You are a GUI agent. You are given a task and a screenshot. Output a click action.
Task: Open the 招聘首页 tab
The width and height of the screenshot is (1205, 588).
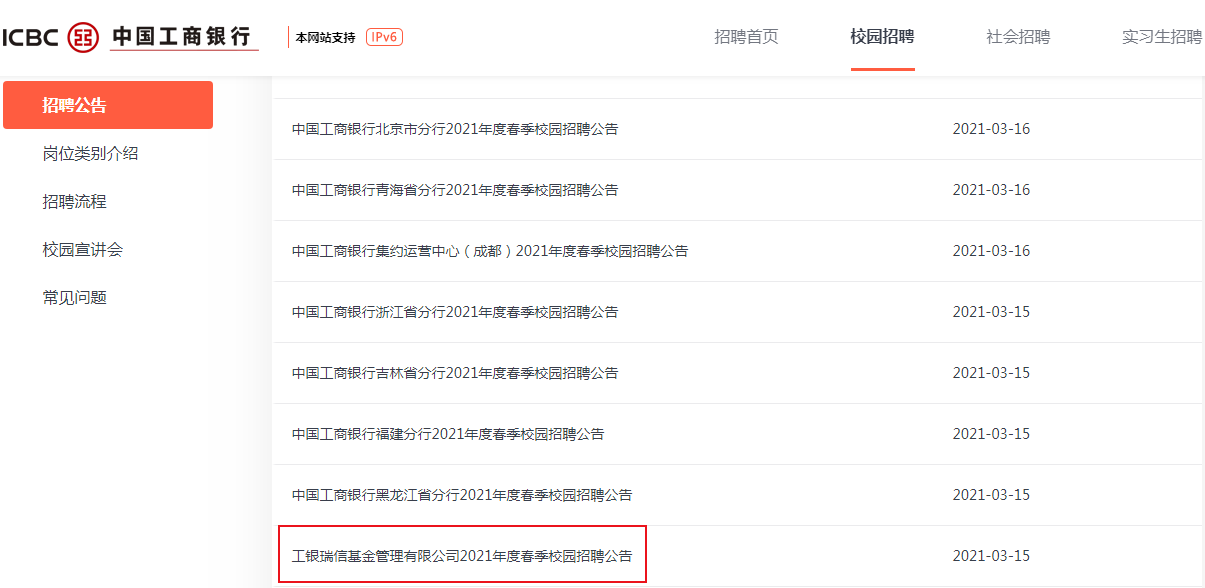tap(746, 37)
